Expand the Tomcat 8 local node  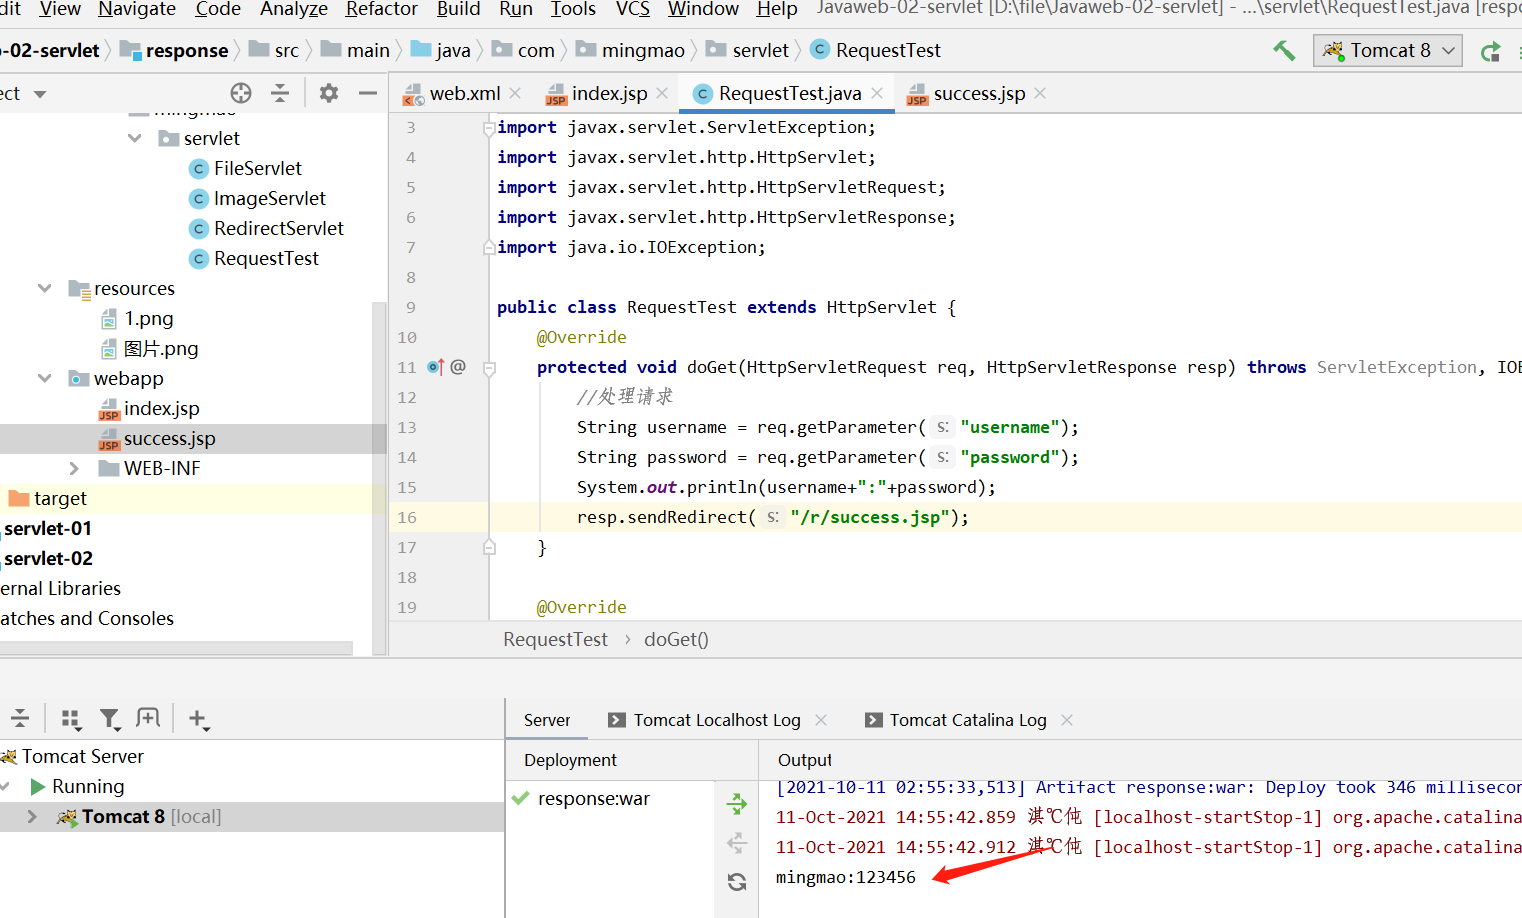tap(32, 816)
